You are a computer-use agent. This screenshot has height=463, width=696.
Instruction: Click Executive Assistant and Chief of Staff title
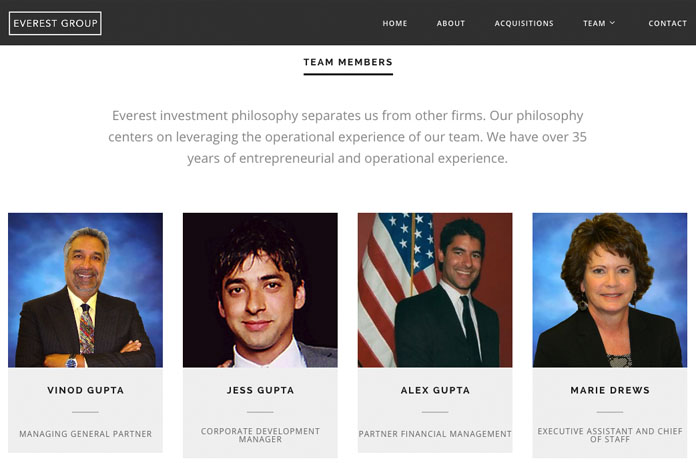tap(610, 435)
